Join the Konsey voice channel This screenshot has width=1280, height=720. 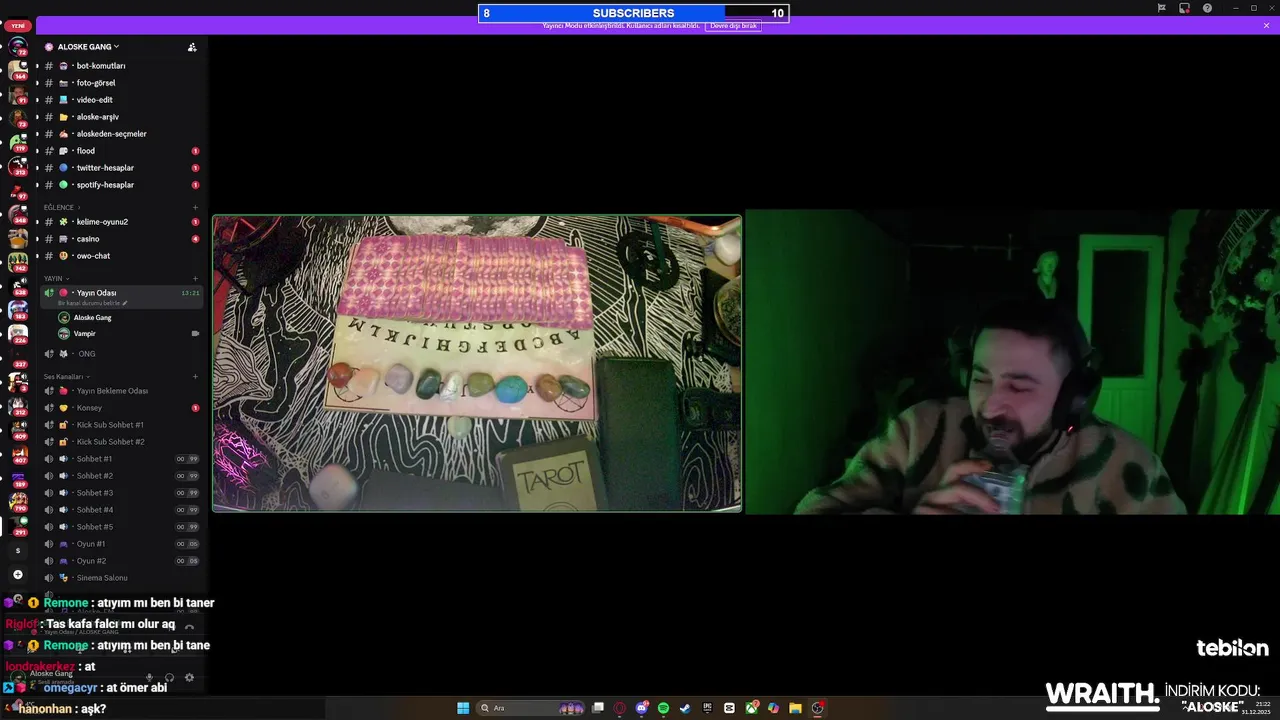pyautogui.click(x=120, y=408)
